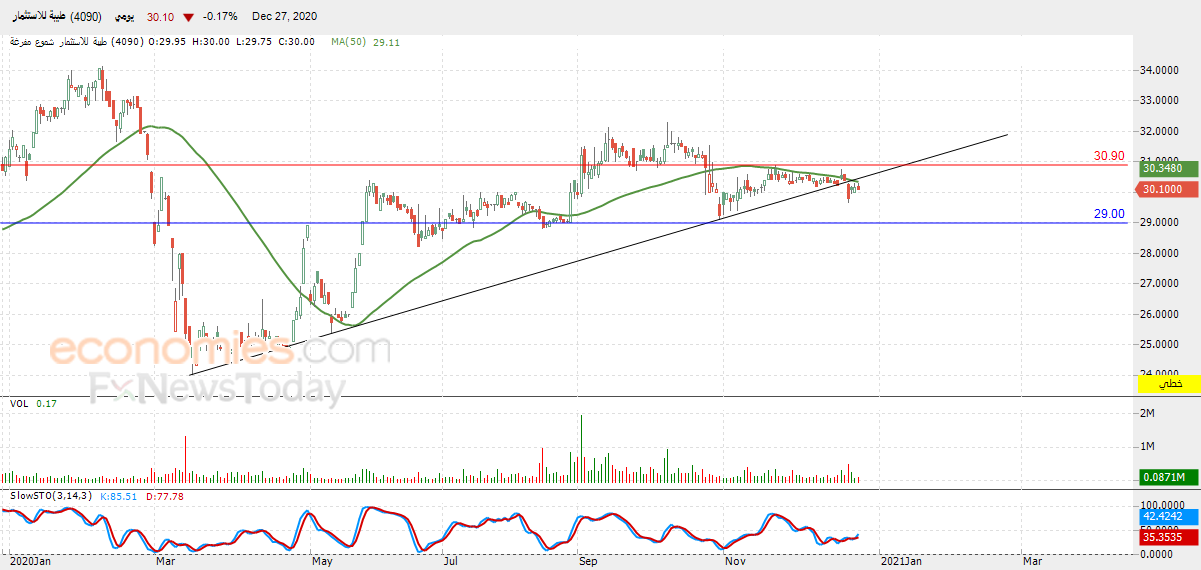Click the Sep marker on time axis

pyautogui.click(x=588, y=562)
